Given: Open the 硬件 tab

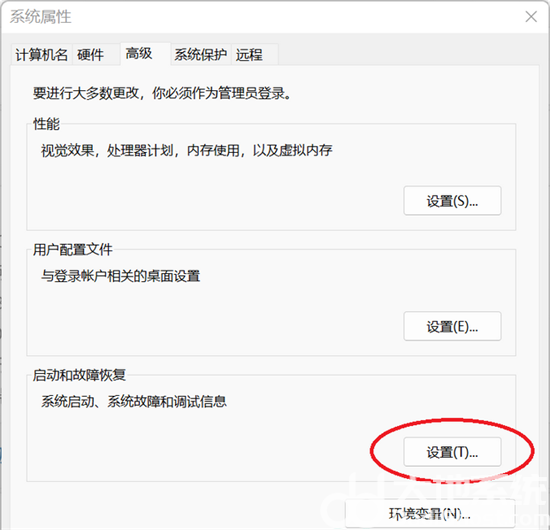Looking at the screenshot, I should click(x=96, y=55).
